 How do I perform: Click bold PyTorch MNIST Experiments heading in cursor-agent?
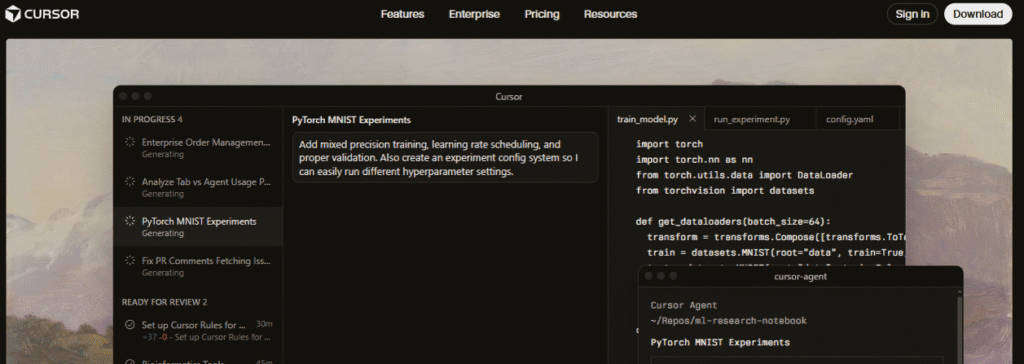720,342
